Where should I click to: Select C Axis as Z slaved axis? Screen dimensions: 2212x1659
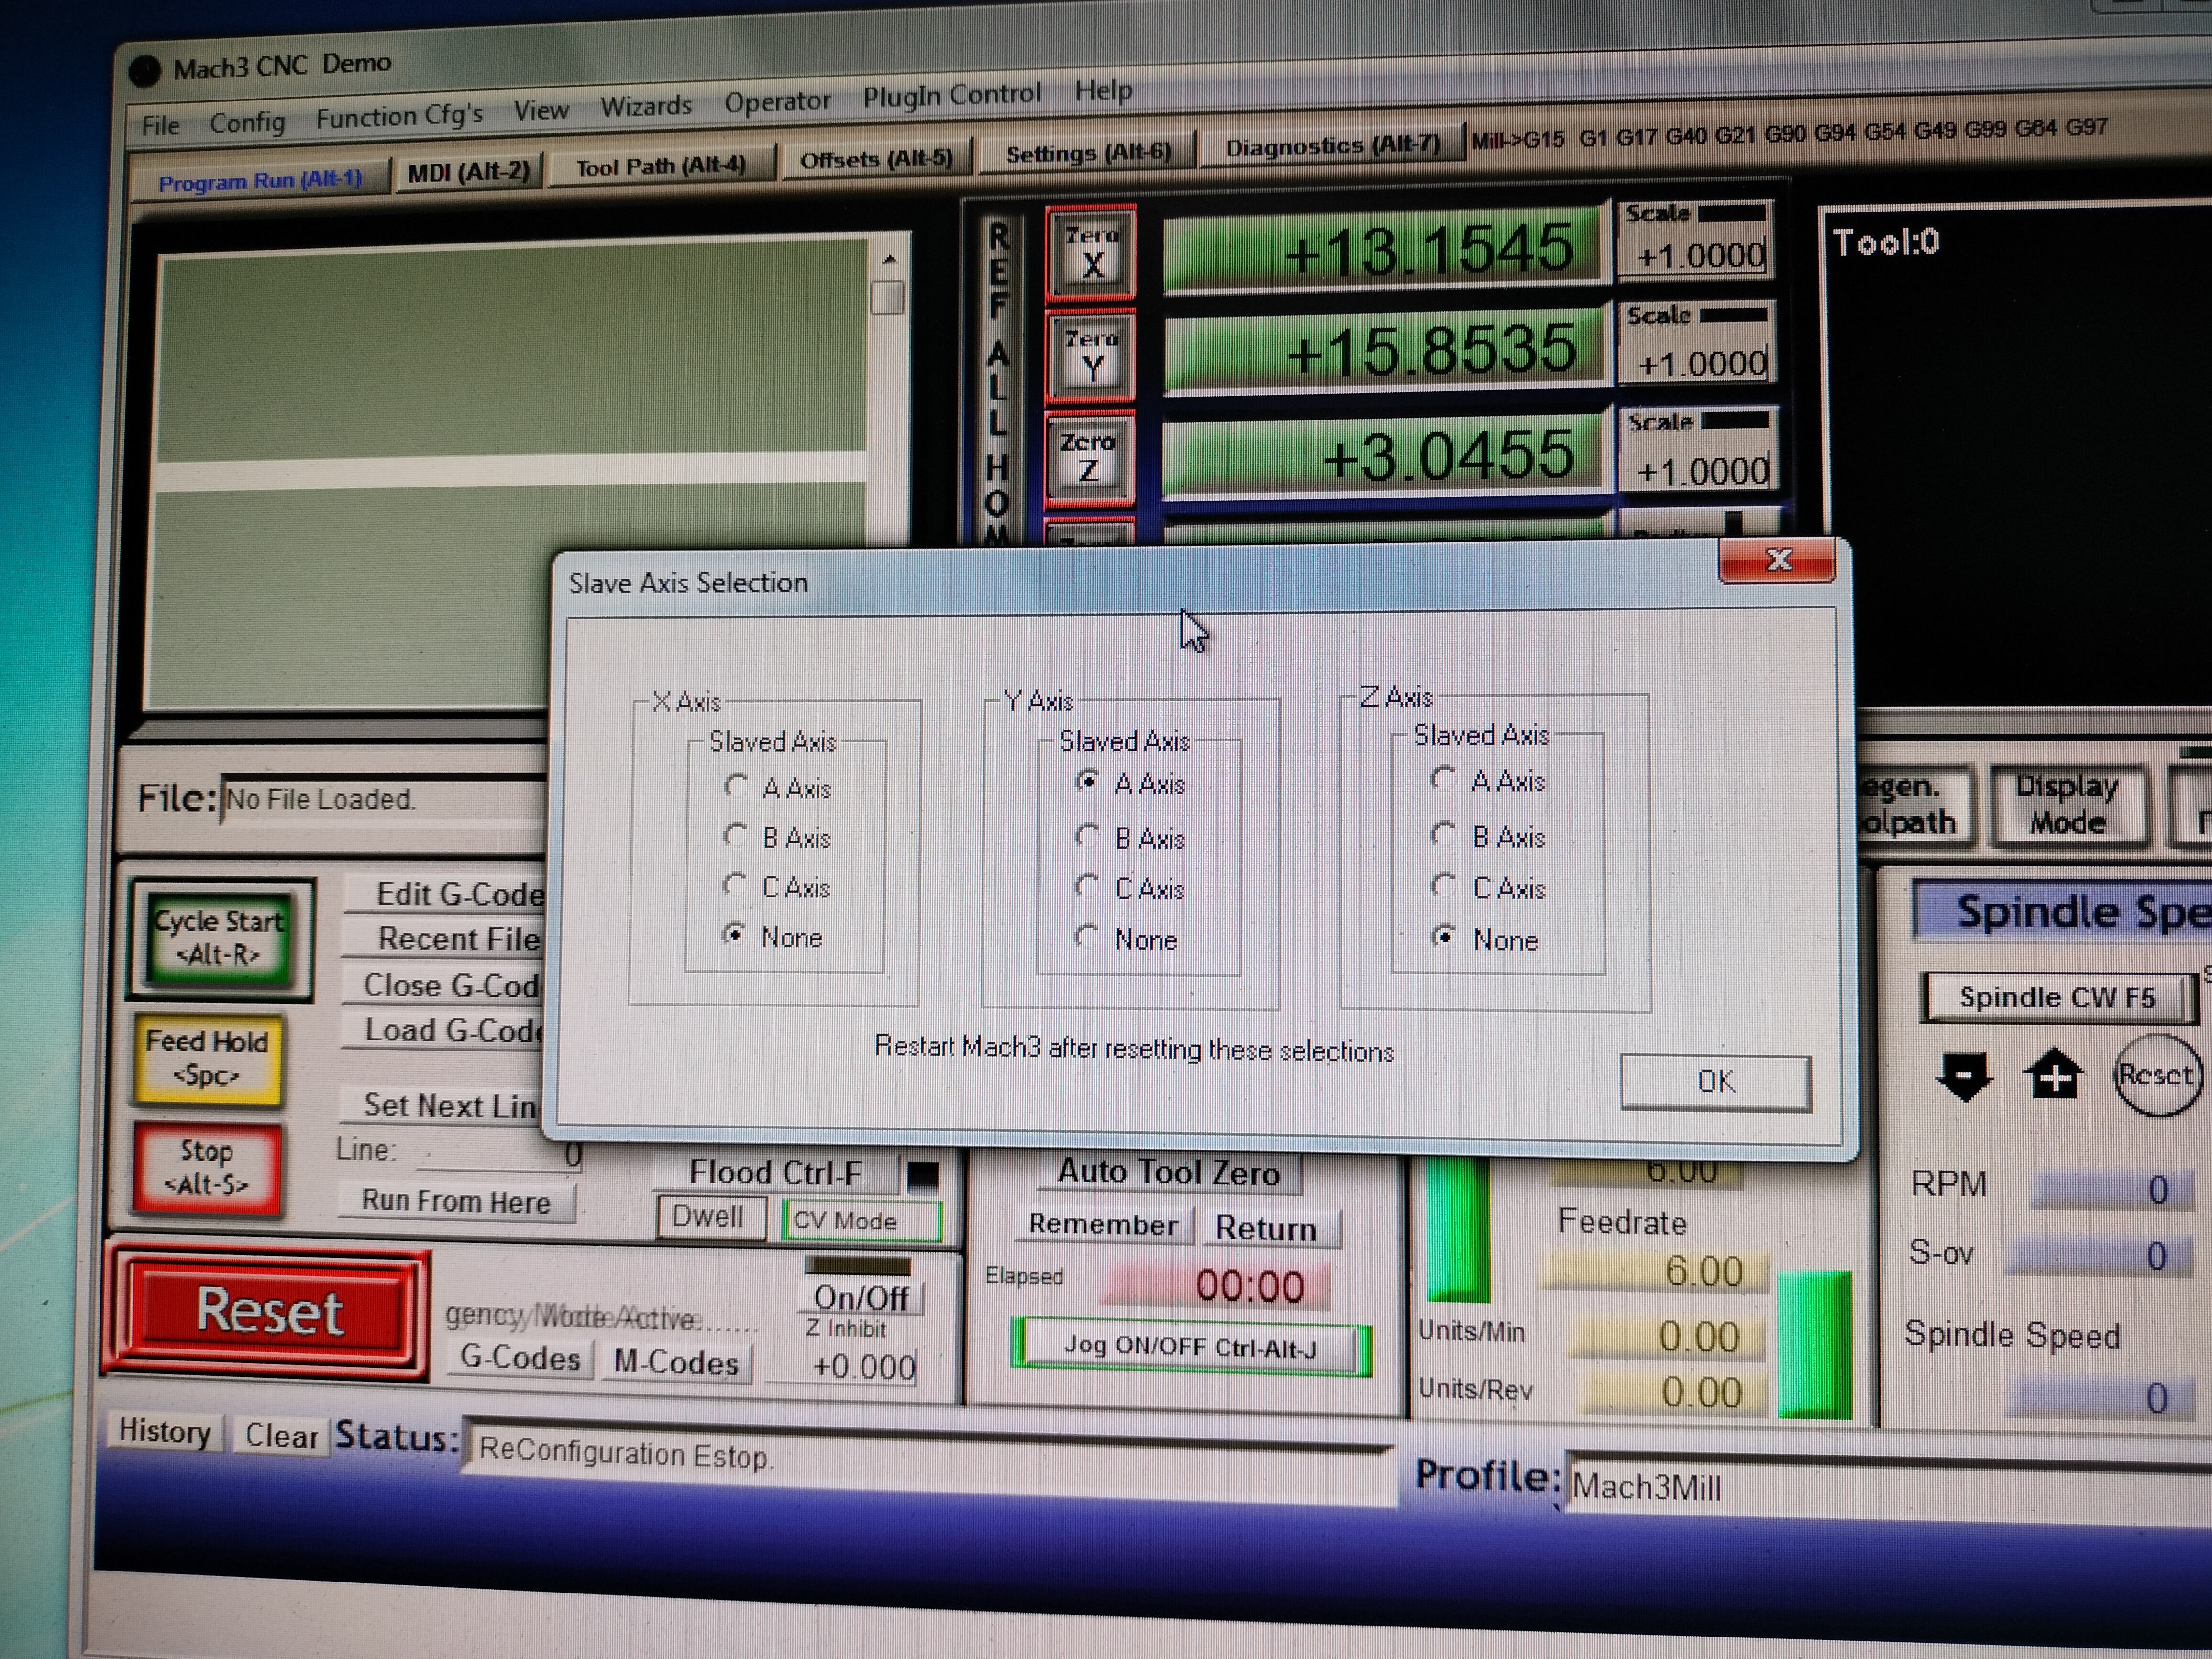coord(1443,886)
